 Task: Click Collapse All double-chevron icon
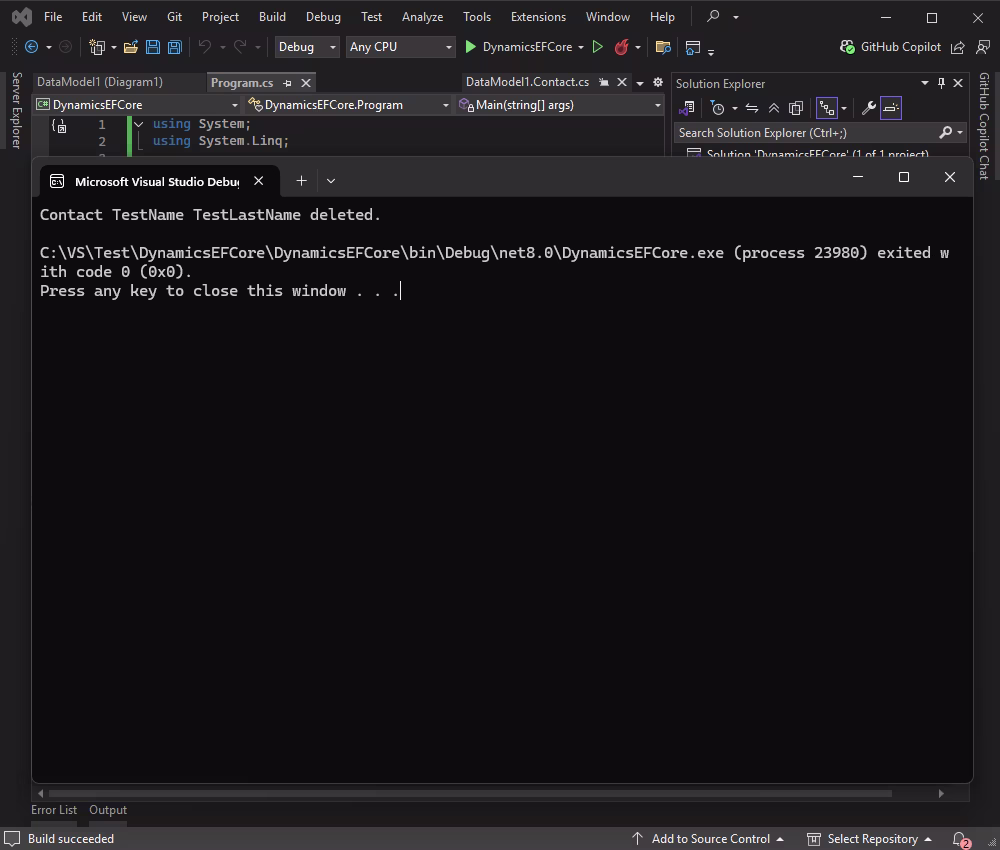[x=774, y=108]
